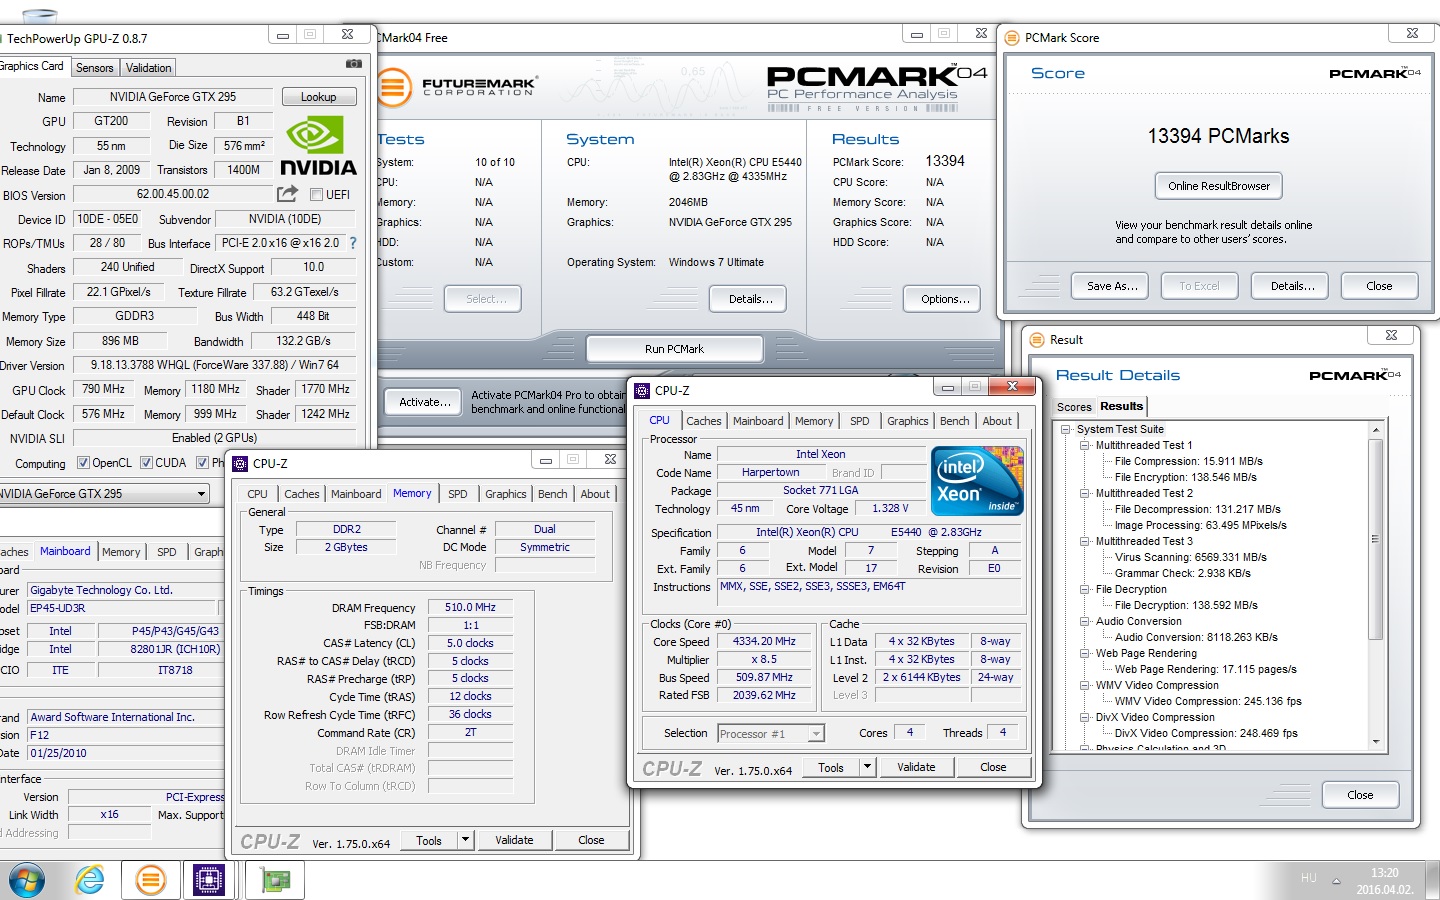Switch to the Sensors tab in GPU-Z
1440x900 pixels.
[x=95, y=68]
